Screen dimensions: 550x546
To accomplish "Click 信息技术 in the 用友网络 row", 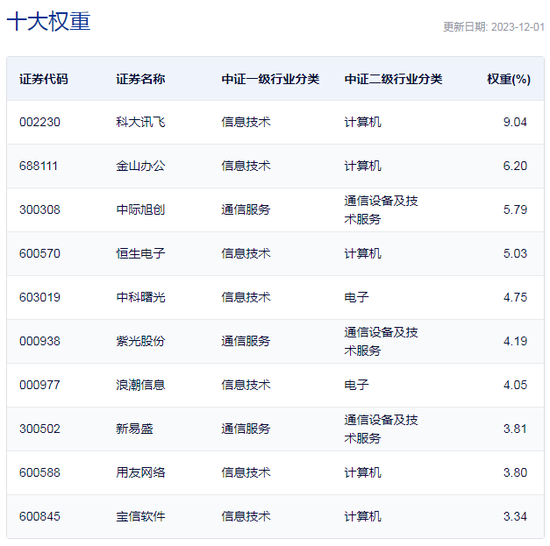I will point(246,473).
